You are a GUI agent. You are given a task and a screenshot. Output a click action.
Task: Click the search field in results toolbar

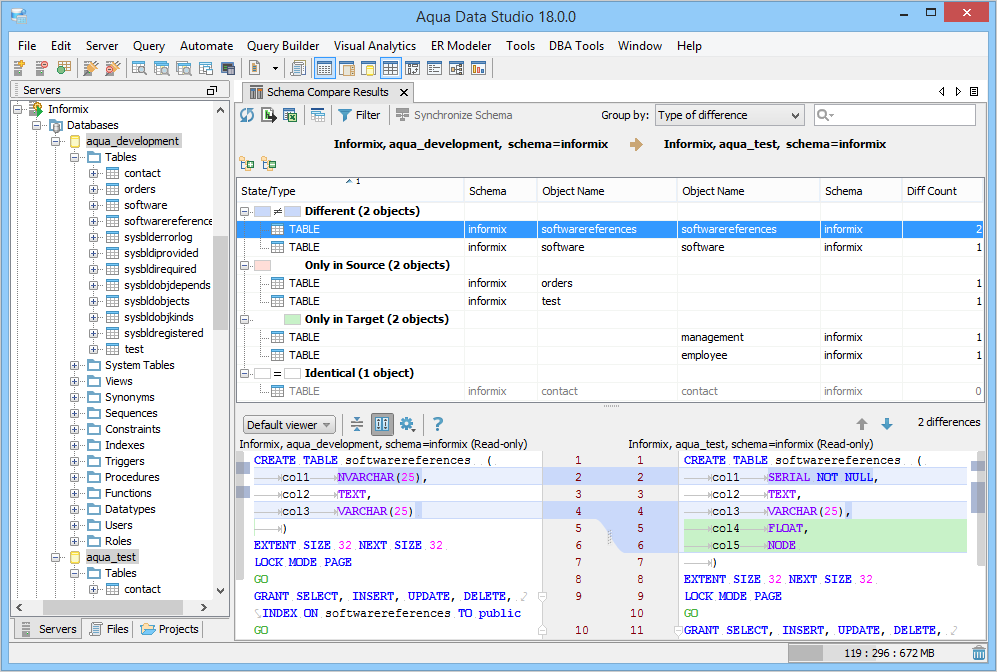[x=895, y=115]
